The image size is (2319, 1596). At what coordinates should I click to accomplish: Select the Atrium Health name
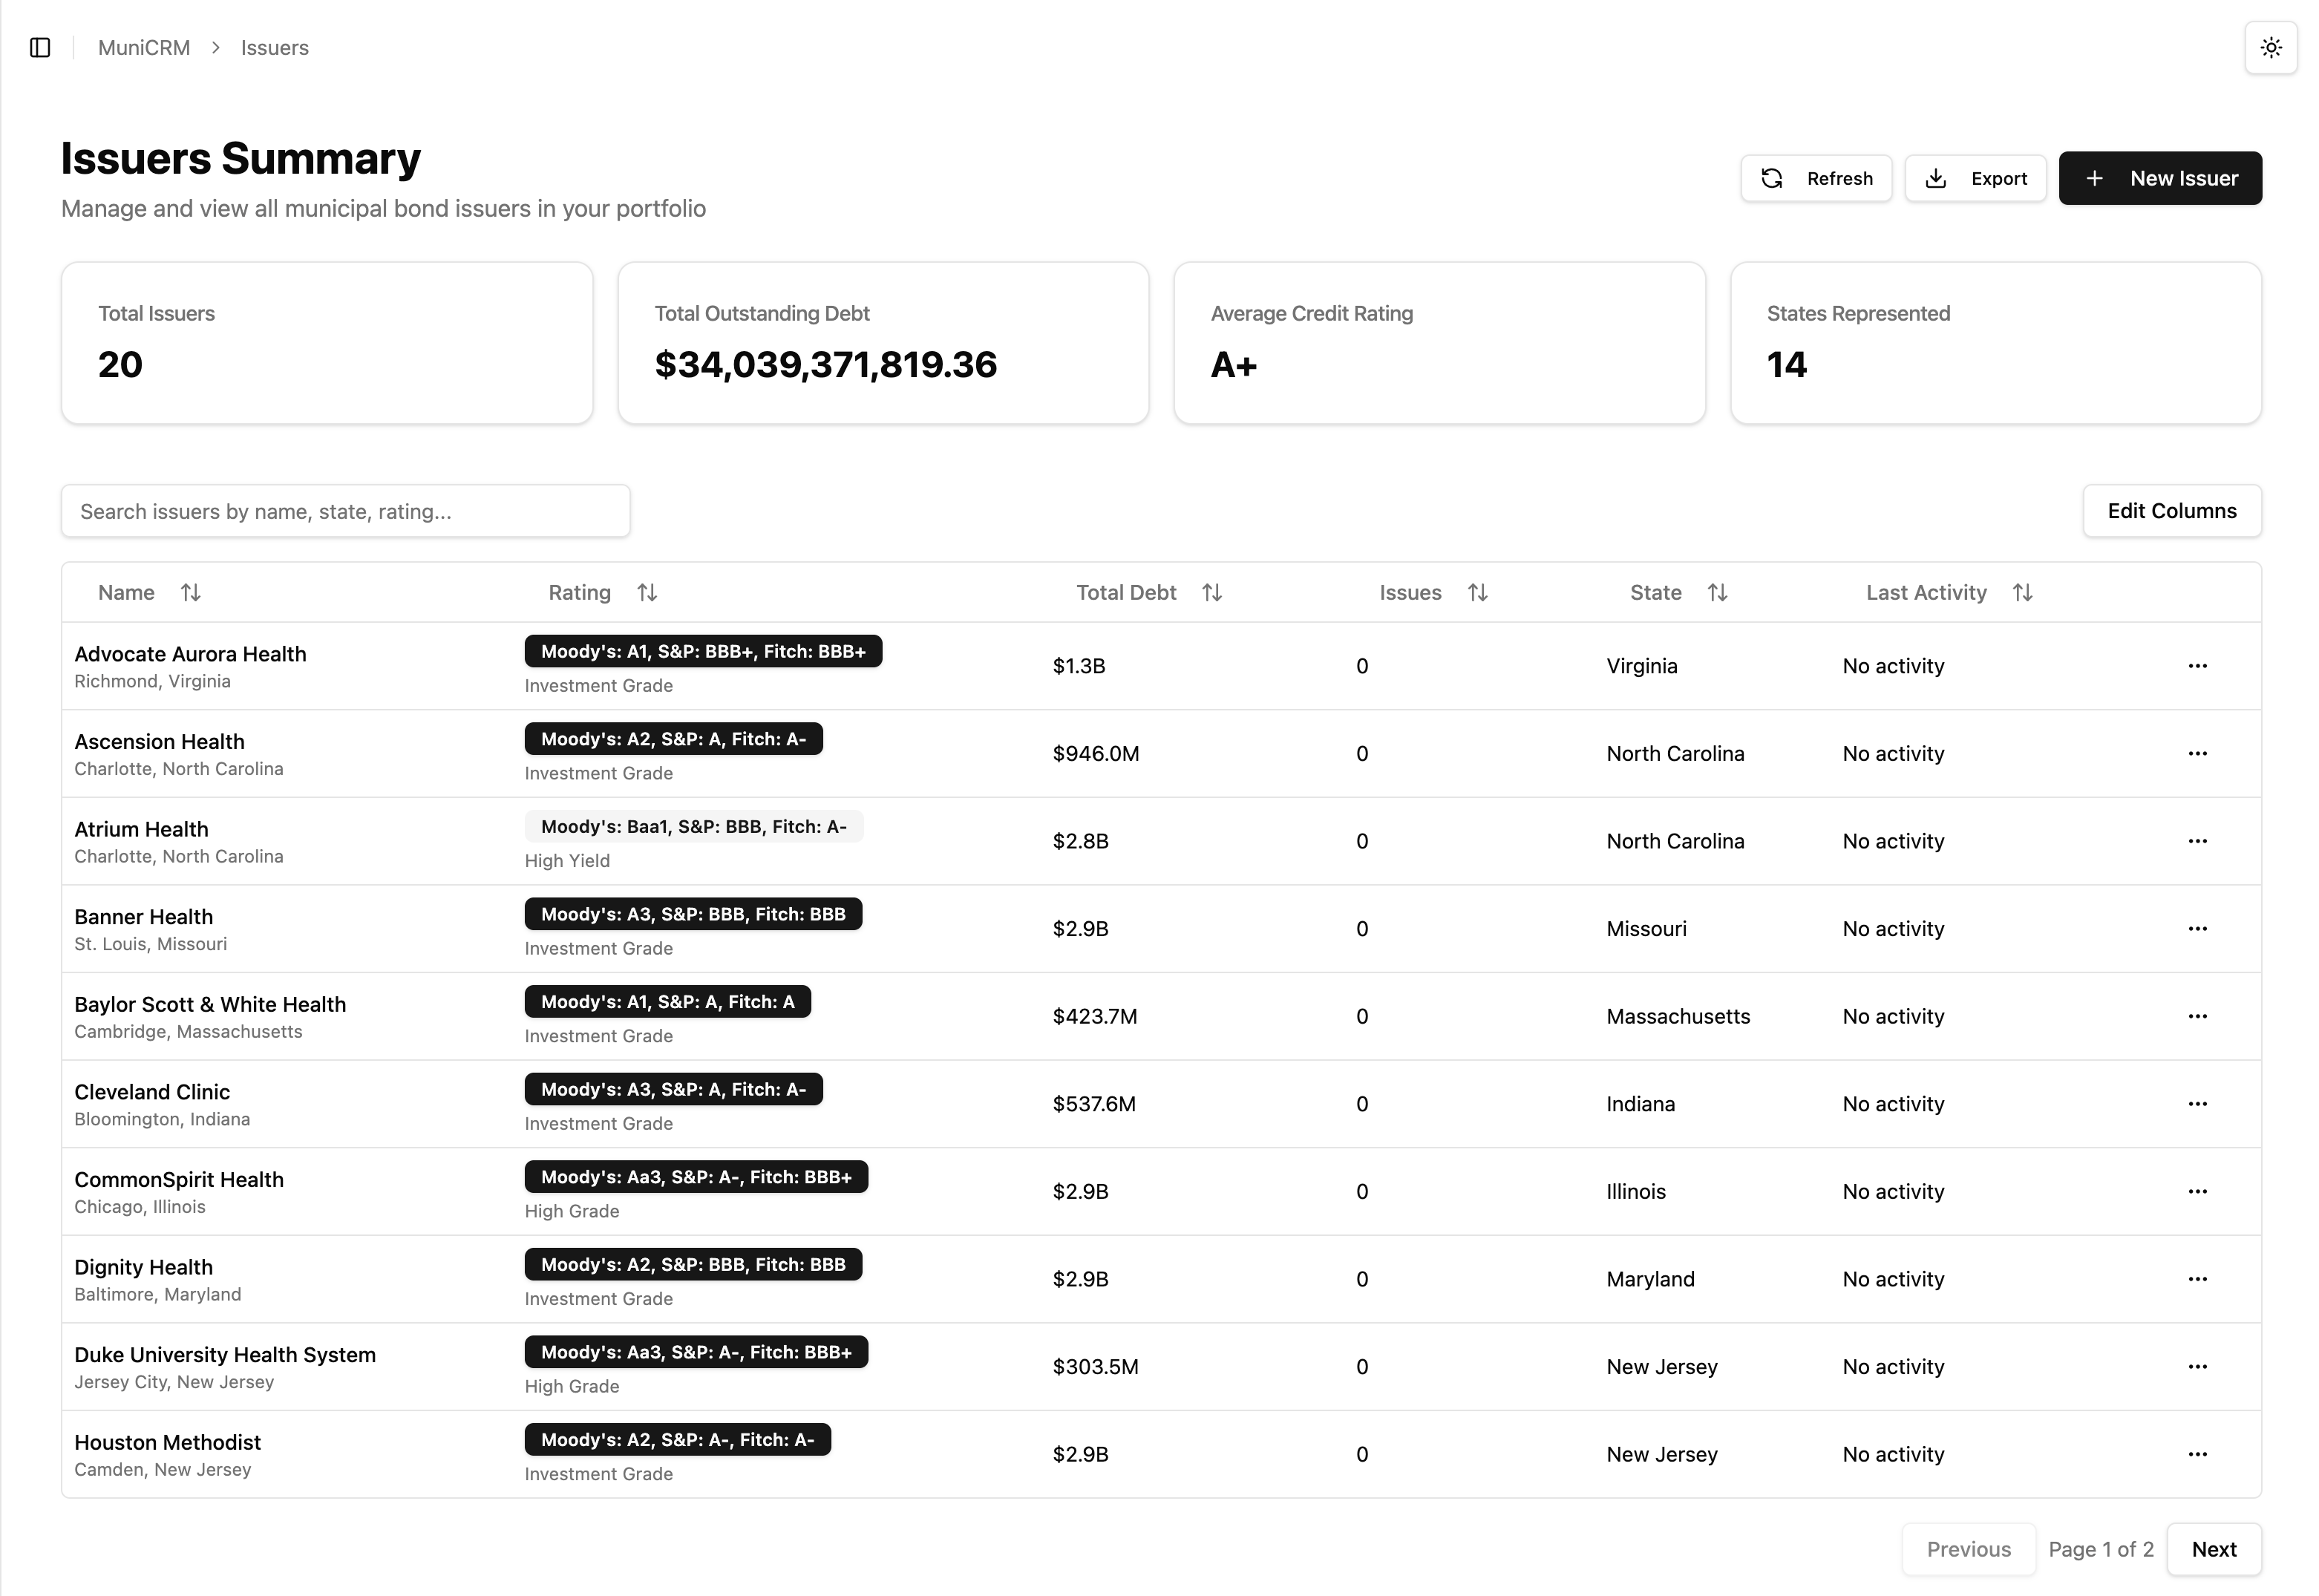point(141,829)
